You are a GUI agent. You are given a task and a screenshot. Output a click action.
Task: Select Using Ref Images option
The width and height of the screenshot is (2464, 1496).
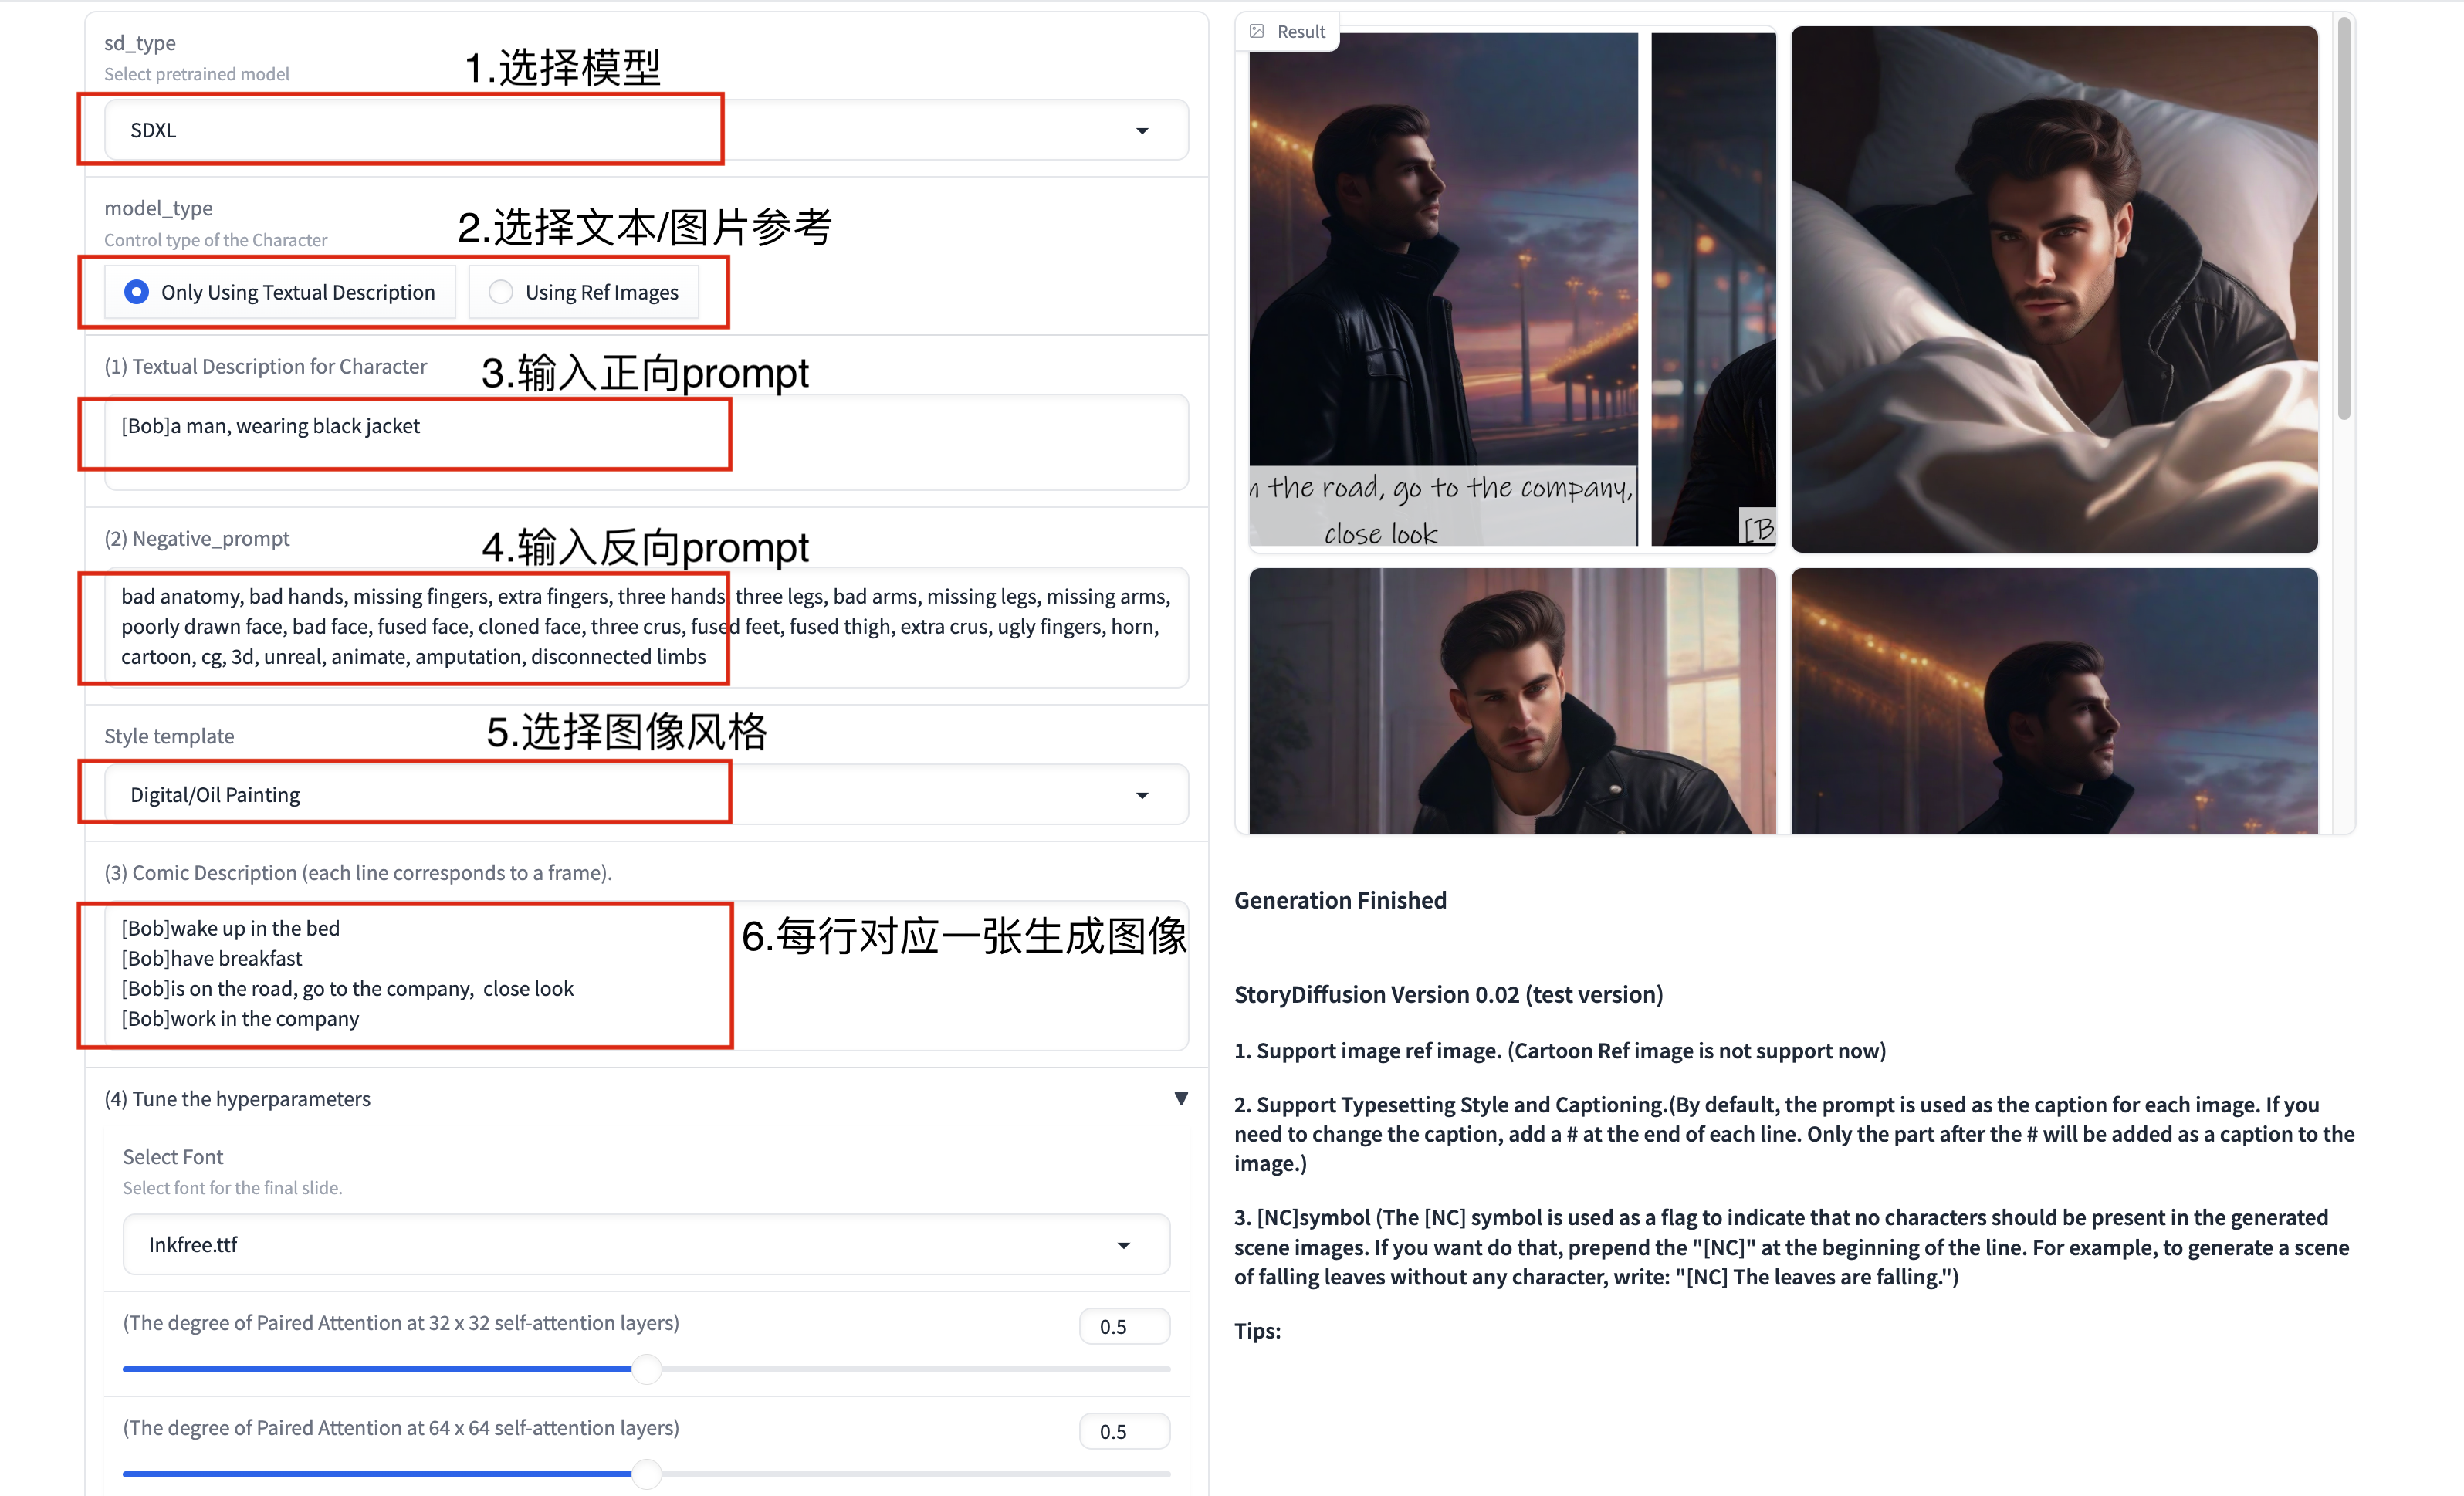pyautogui.click(x=584, y=292)
